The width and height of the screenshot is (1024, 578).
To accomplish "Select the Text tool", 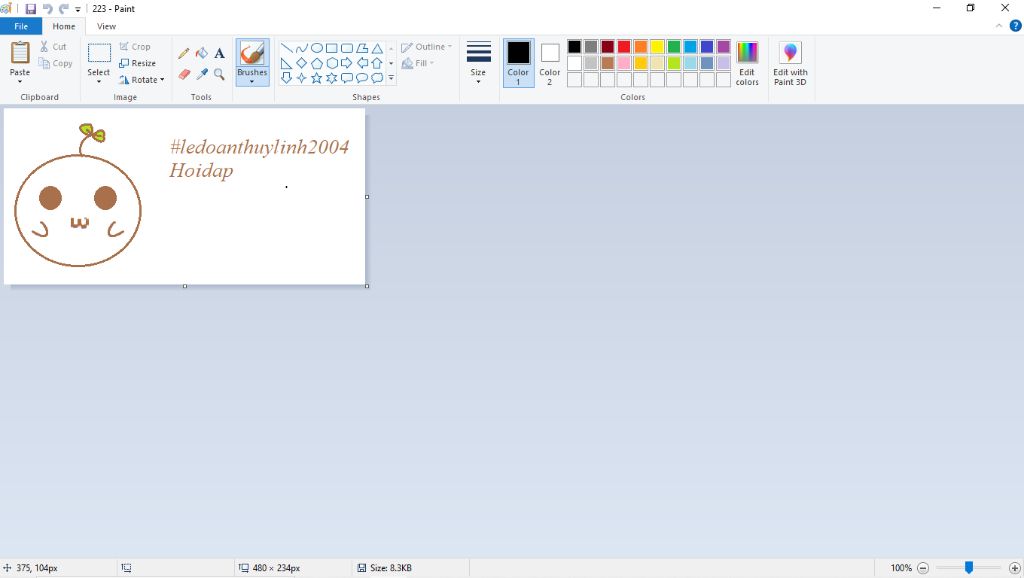I will coord(219,54).
